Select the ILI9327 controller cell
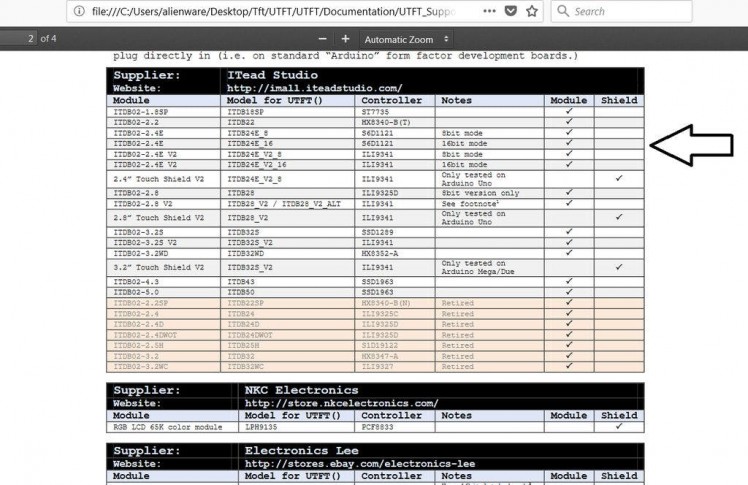The height and width of the screenshot is (485, 748). pos(395,367)
